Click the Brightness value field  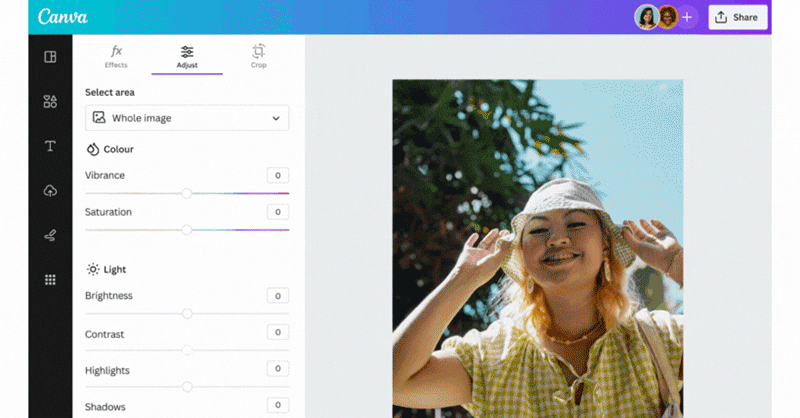pos(278,296)
